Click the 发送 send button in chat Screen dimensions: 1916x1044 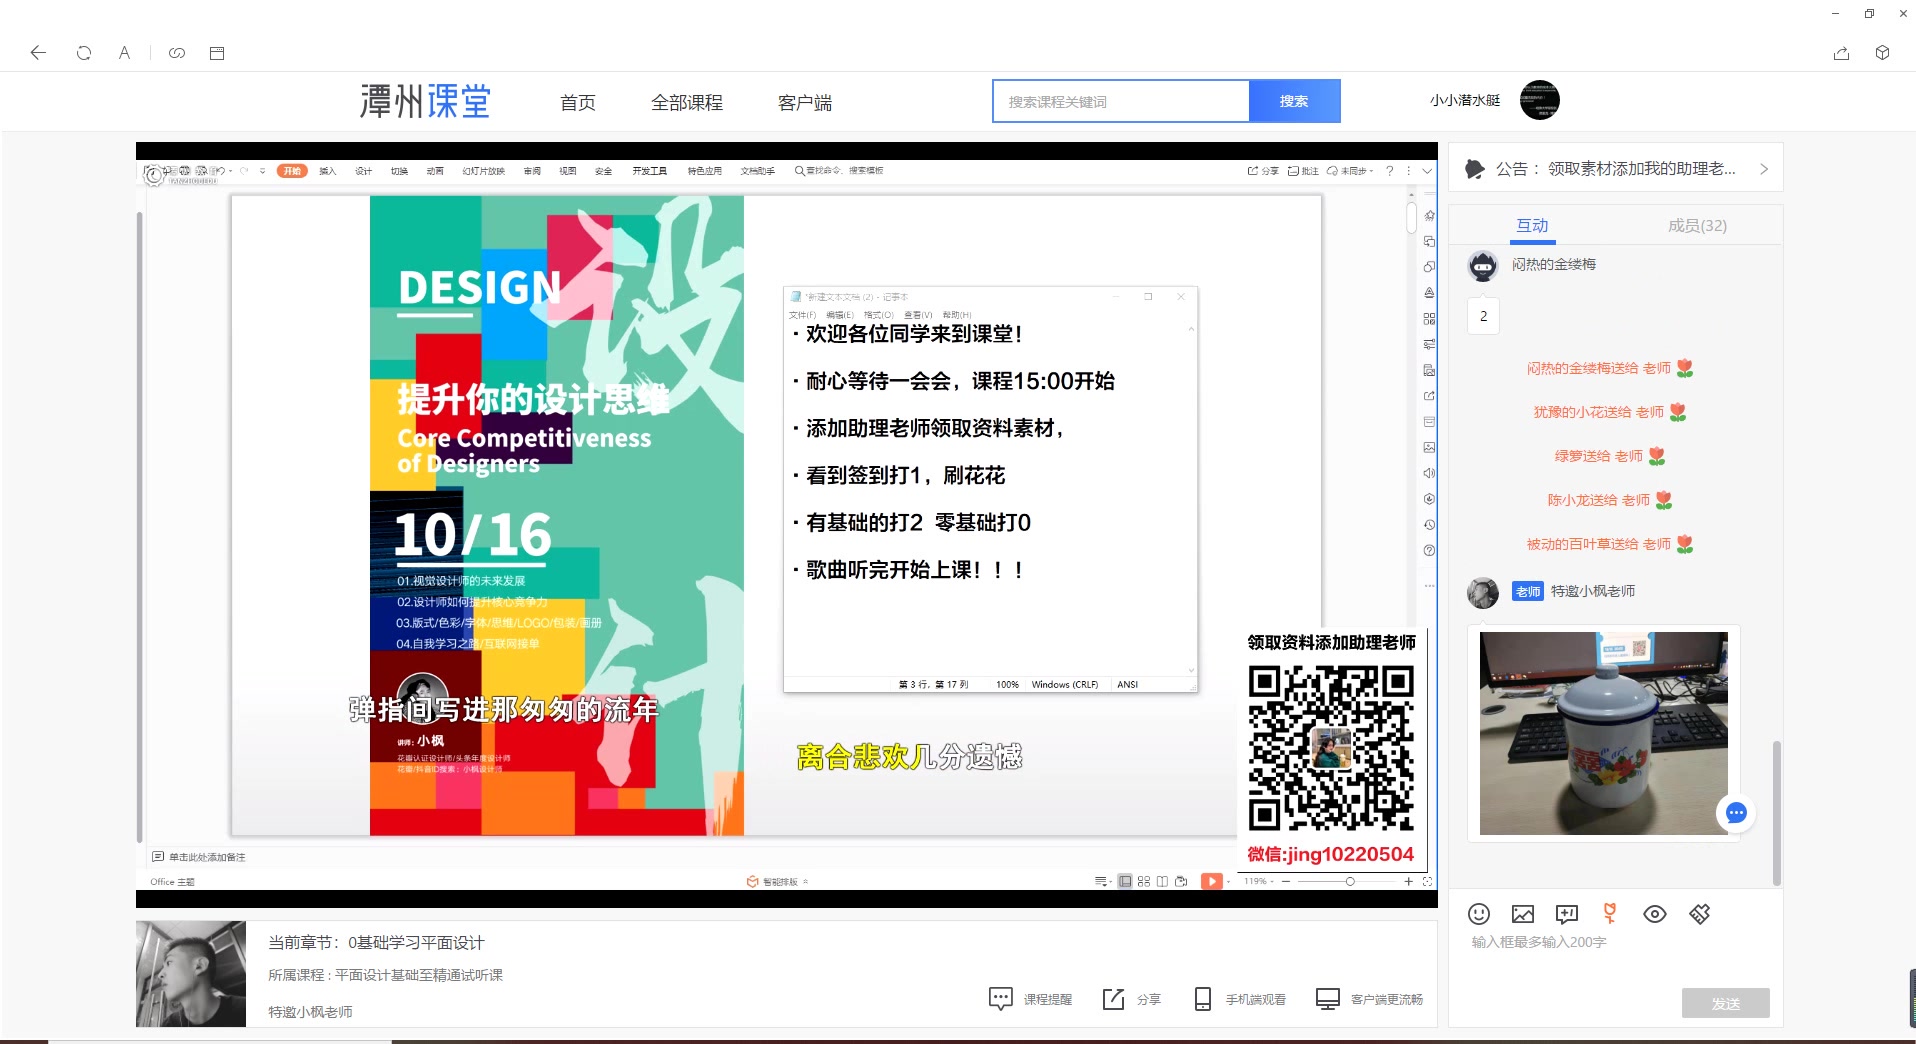tap(1725, 1003)
